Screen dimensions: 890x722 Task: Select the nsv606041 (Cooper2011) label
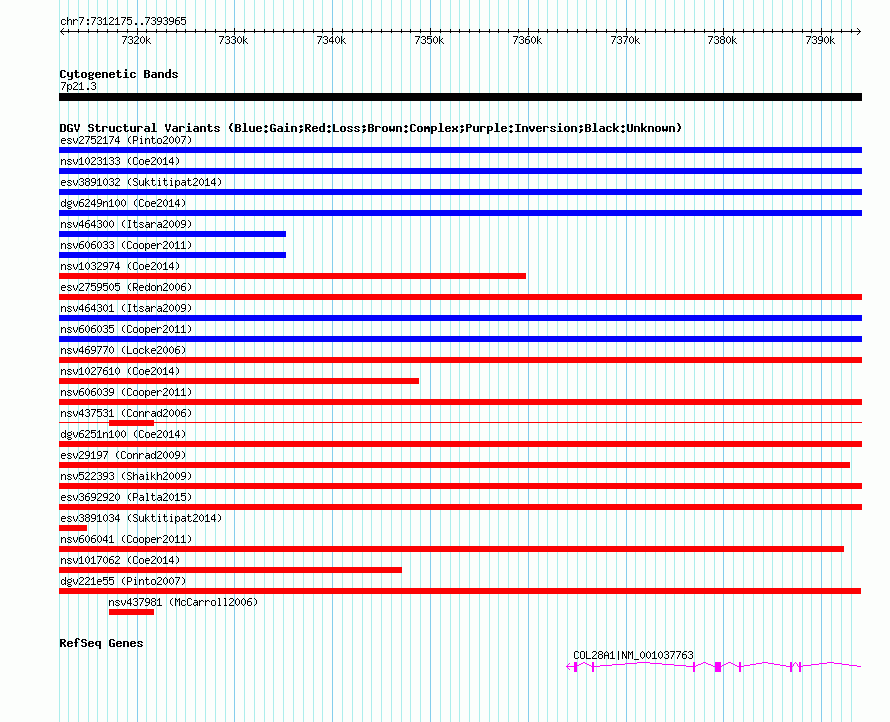[126, 539]
